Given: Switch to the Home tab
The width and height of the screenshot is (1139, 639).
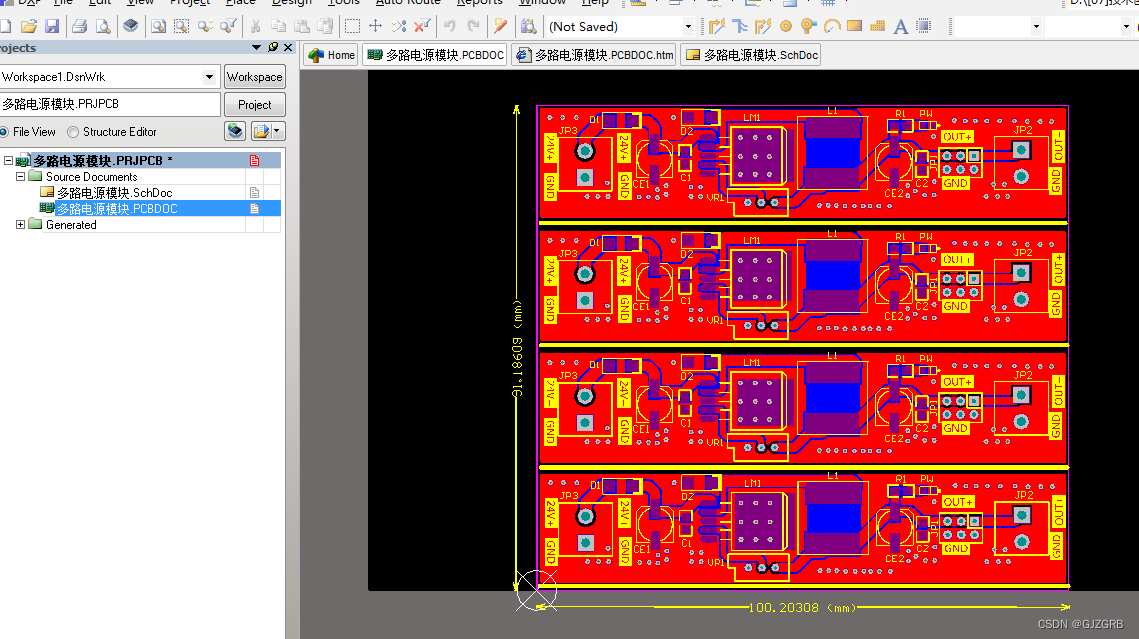Looking at the screenshot, I should point(332,55).
